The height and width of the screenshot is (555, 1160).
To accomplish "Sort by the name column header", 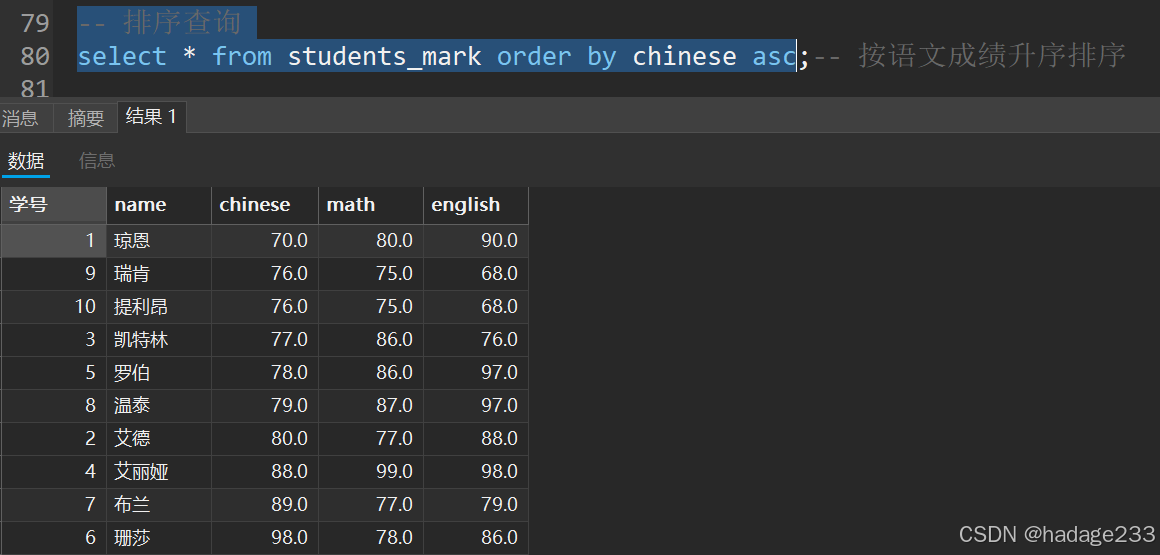I will (x=159, y=205).
